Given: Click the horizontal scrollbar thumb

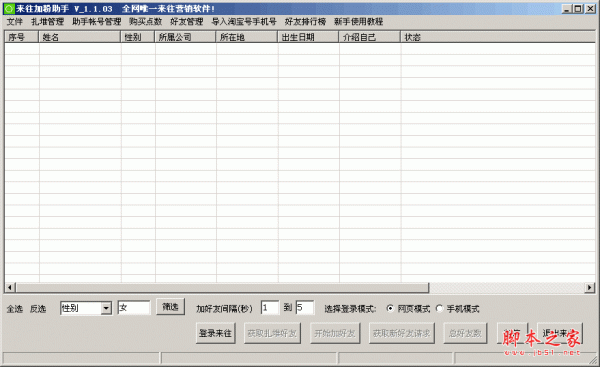Looking at the screenshot, I should click(x=222, y=287).
